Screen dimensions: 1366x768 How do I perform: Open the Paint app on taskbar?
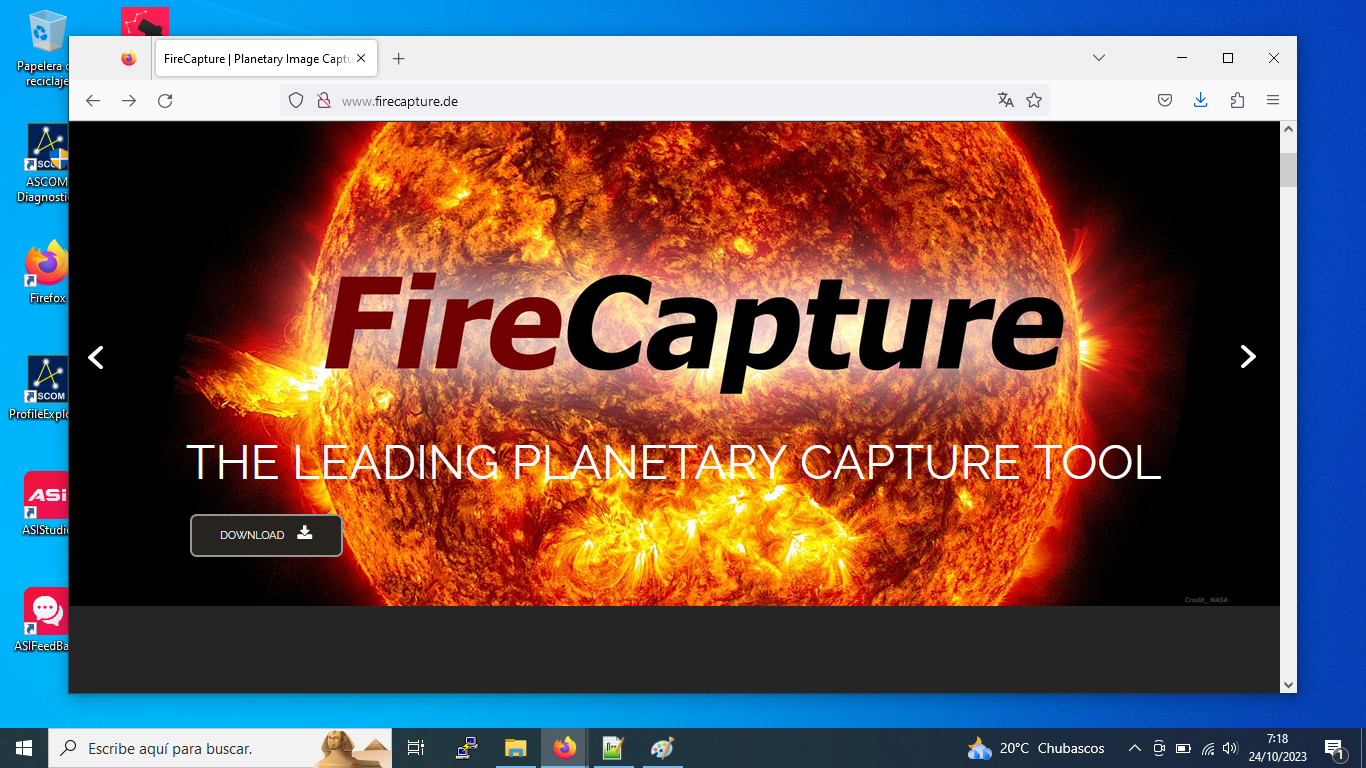[662, 748]
